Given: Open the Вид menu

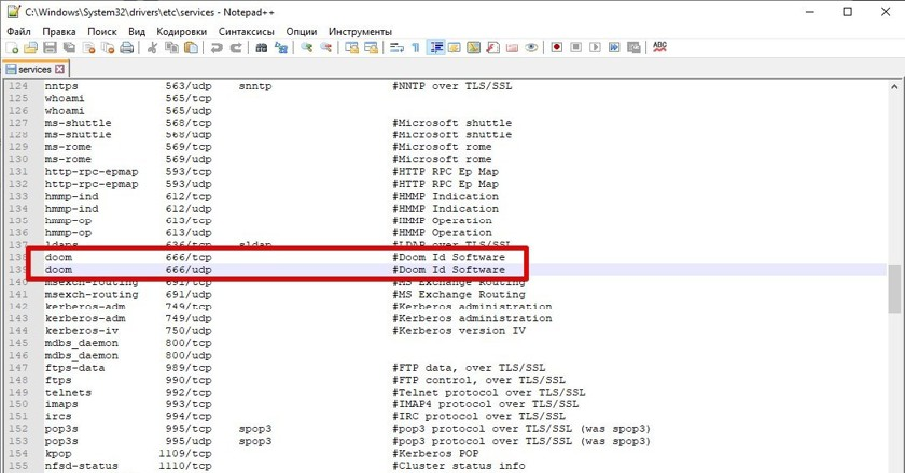Looking at the screenshot, I should click(x=136, y=31).
